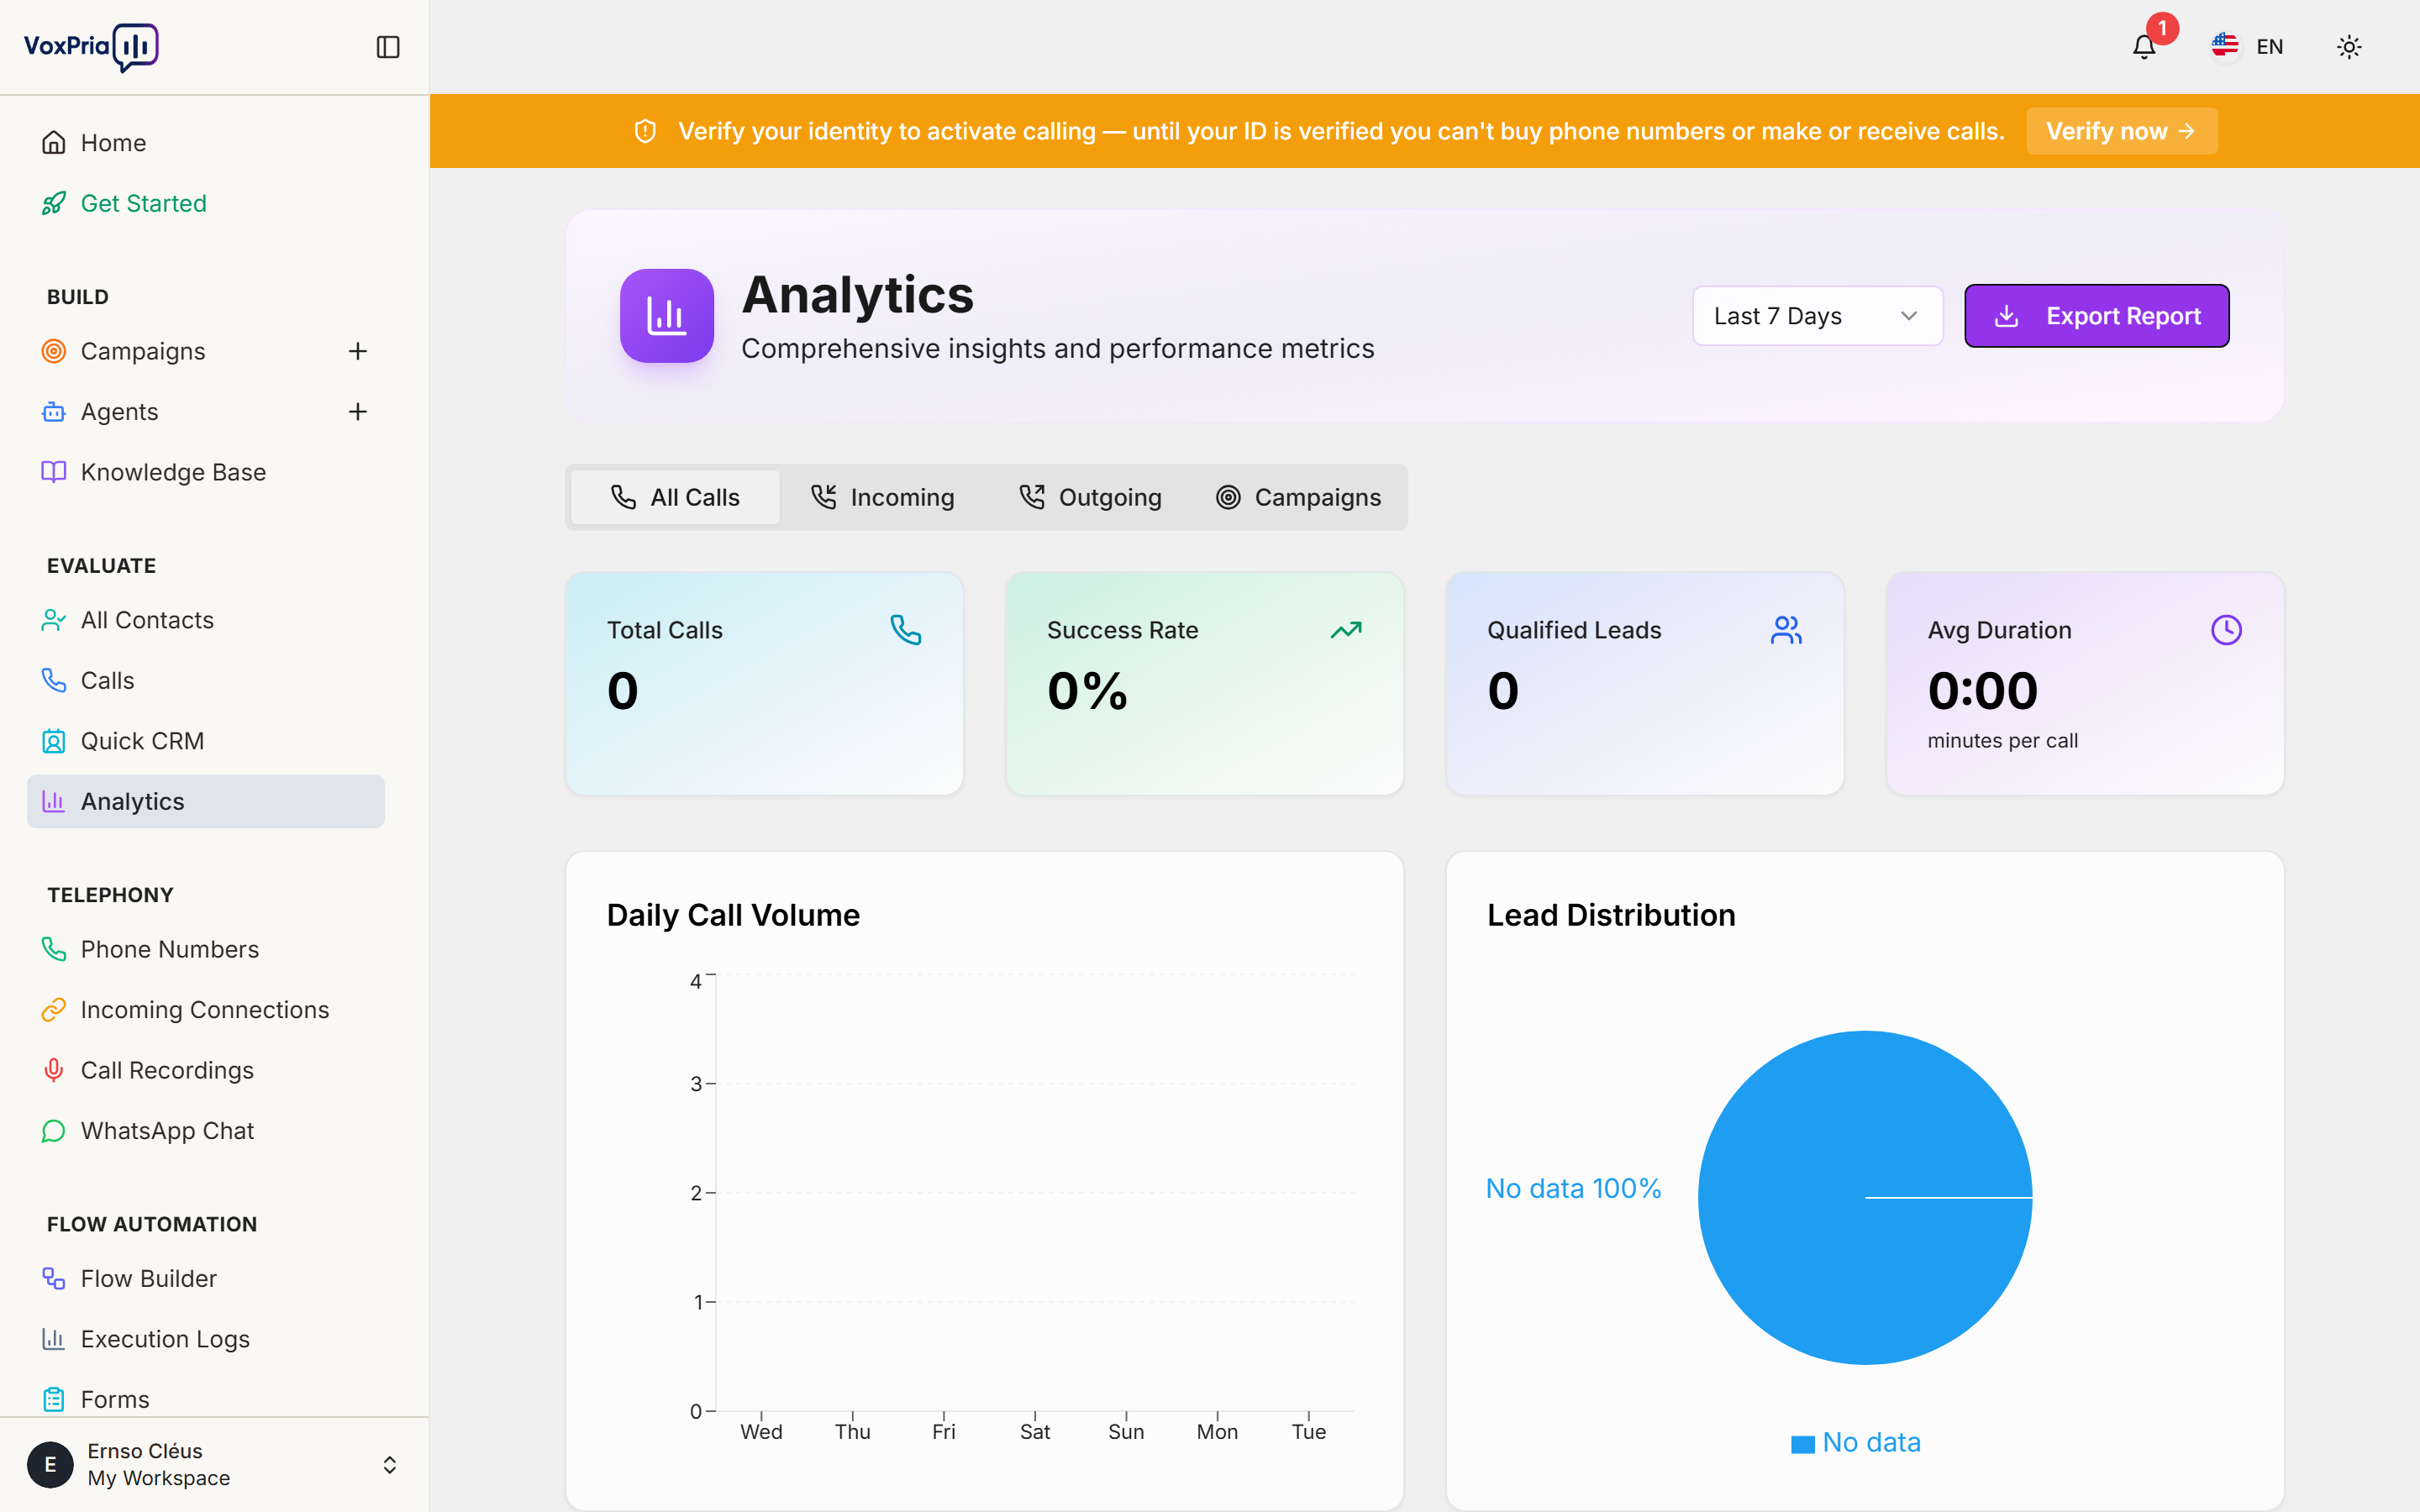Click the shield icon in verification banner
Viewport: 2420px width, 1512px height.
pyautogui.click(x=645, y=131)
